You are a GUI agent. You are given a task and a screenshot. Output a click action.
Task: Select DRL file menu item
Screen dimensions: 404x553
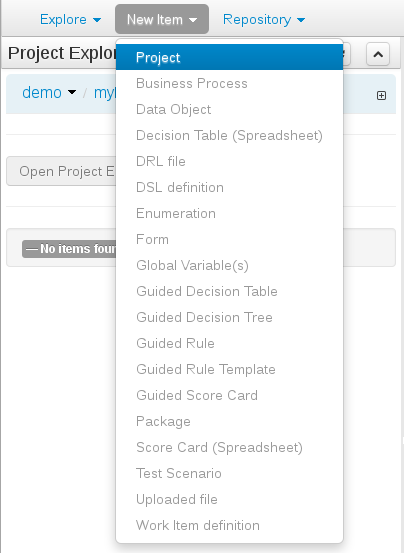pos(229,161)
